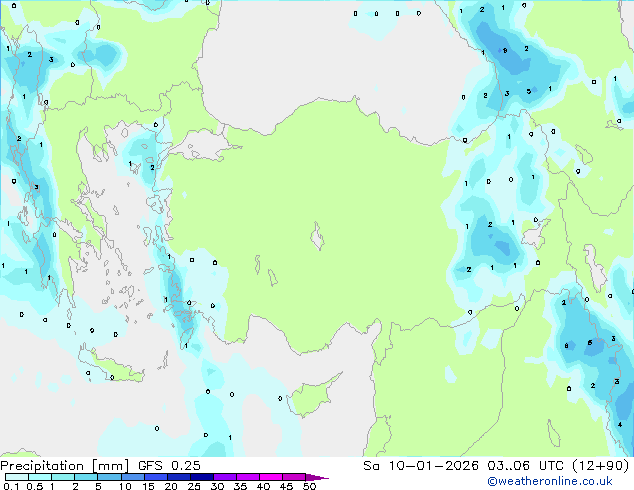
Task: Select the '03..06 UTC' time text
Action: 525,466
